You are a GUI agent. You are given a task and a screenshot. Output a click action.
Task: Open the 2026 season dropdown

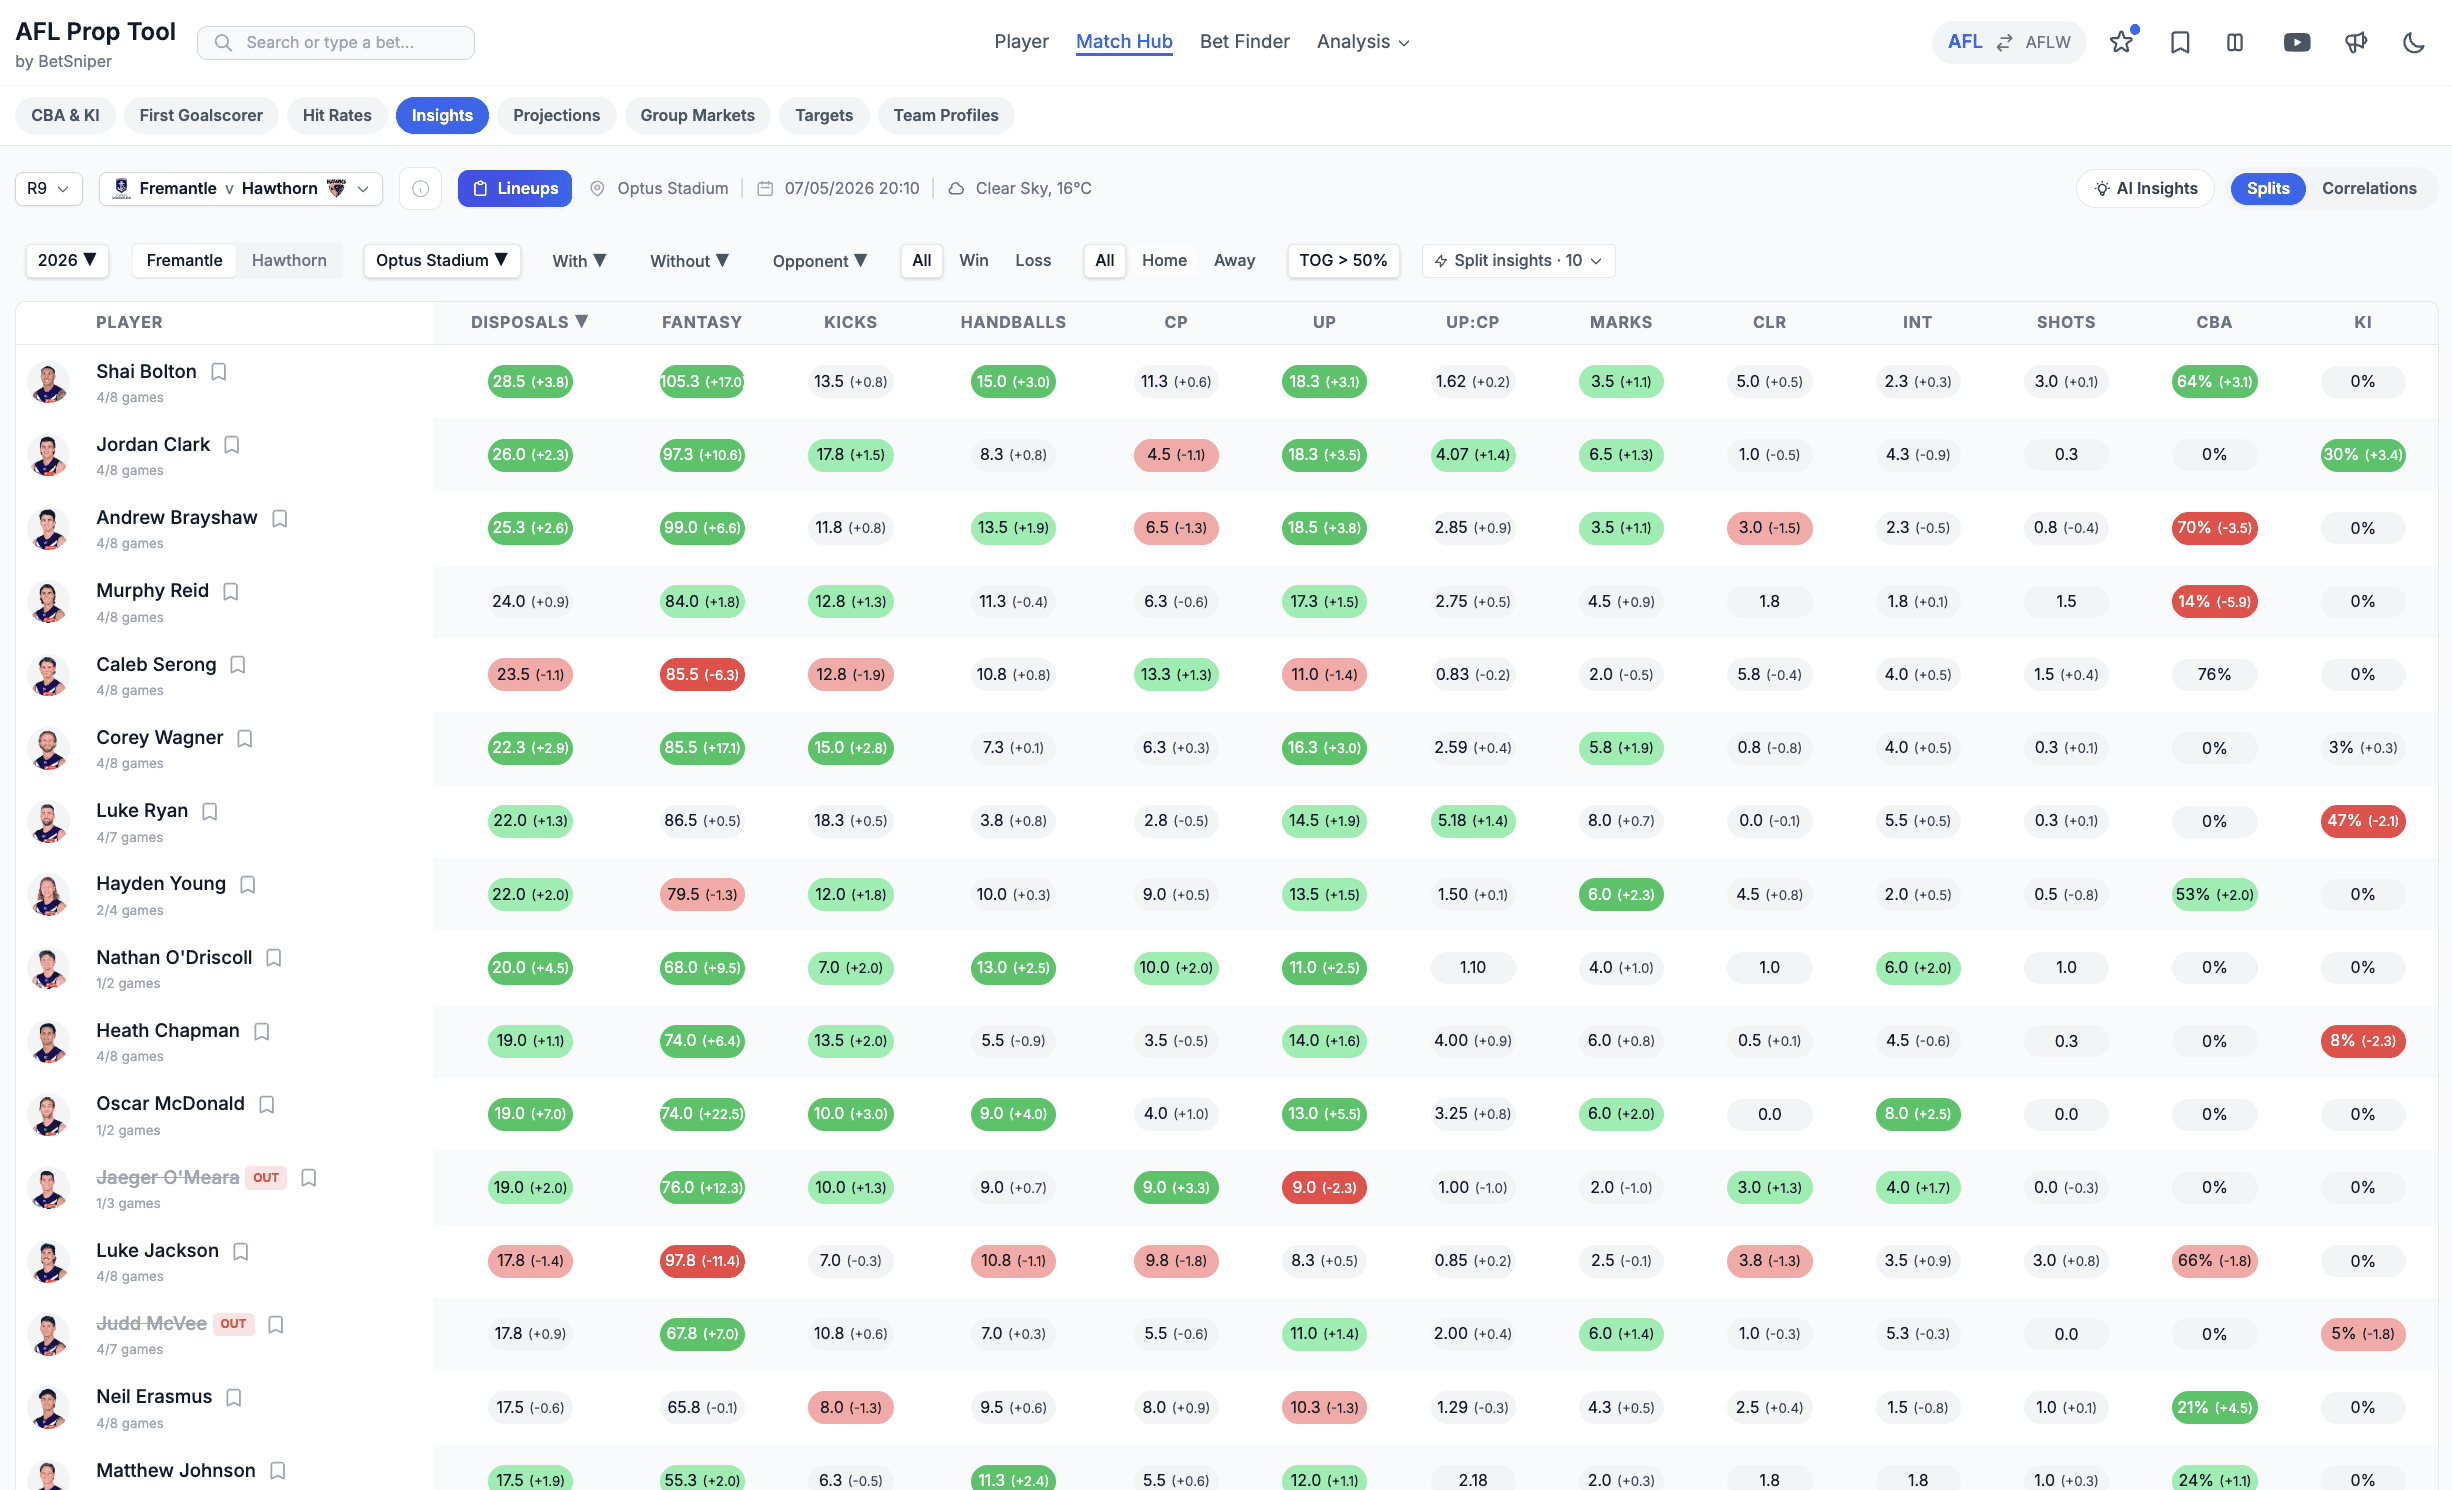click(x=67, y=260)
